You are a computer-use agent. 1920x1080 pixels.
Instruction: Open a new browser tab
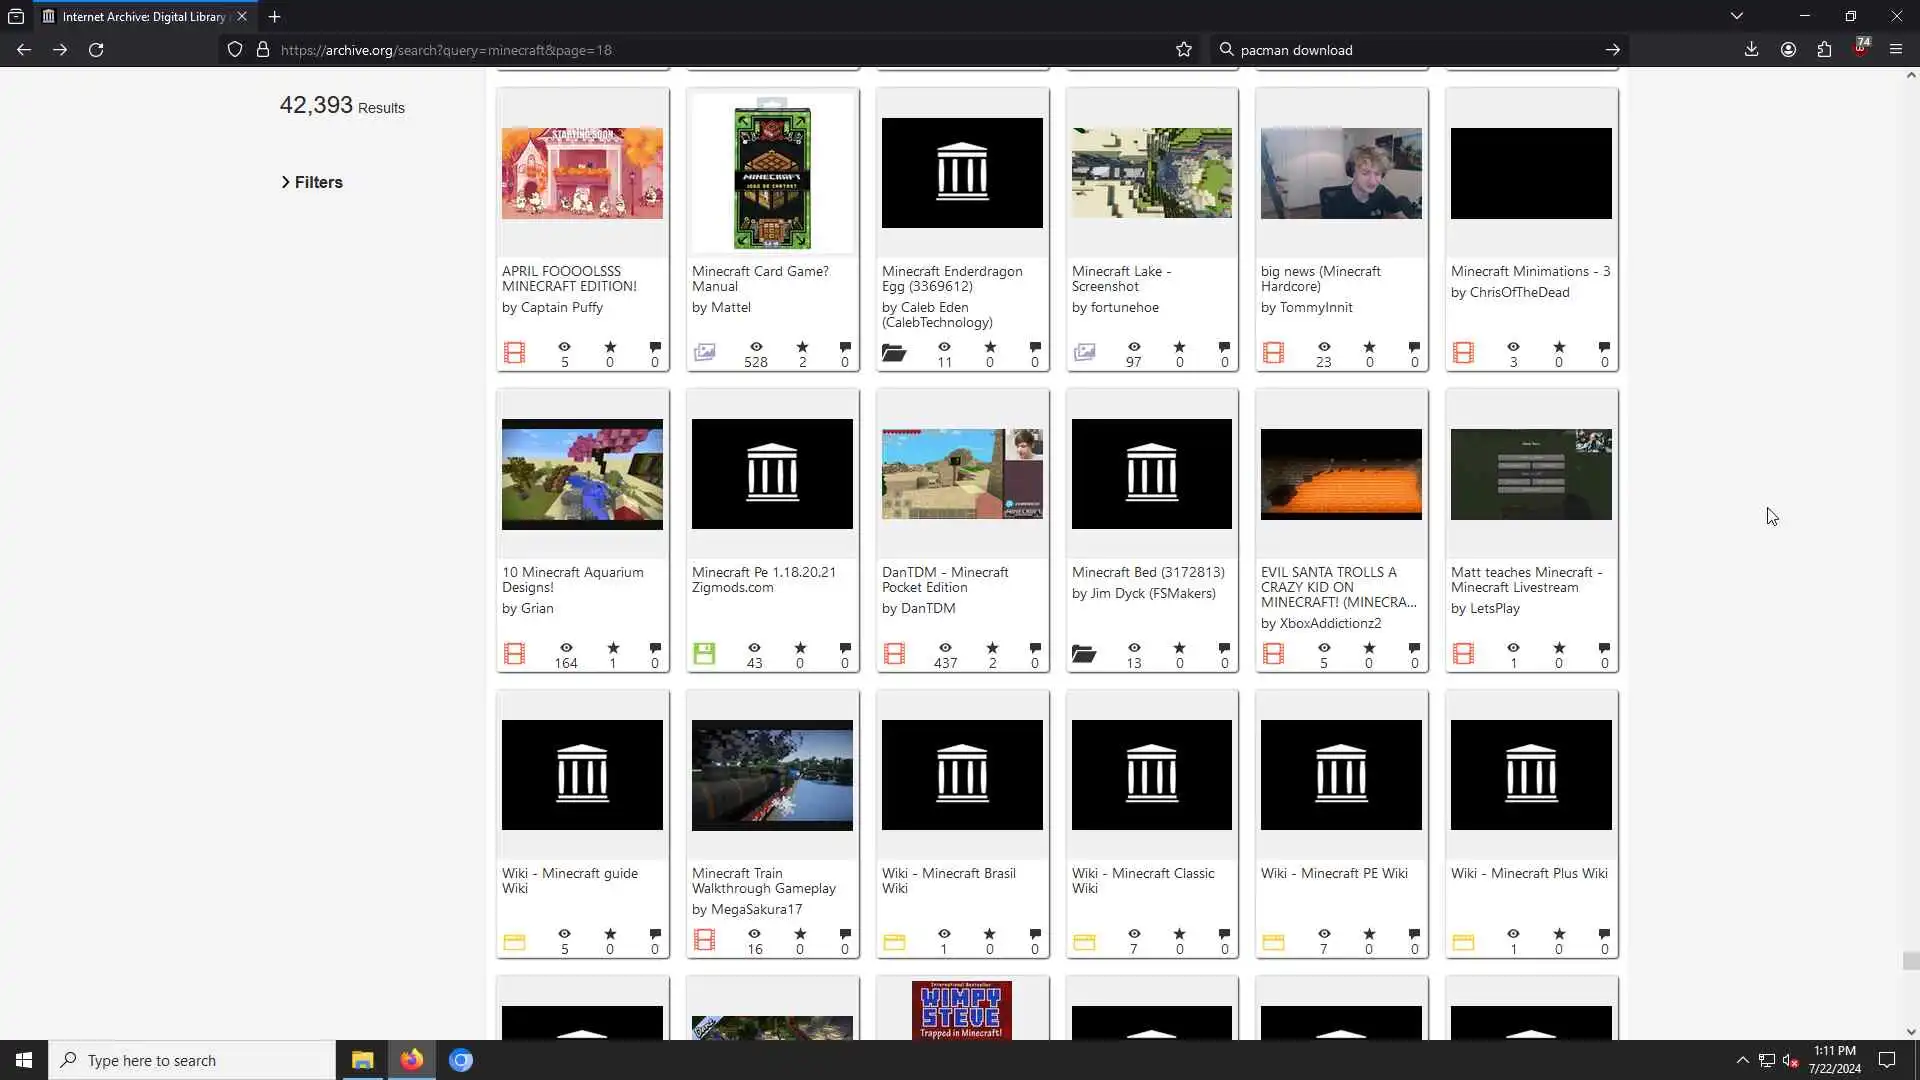coord(274,16)
